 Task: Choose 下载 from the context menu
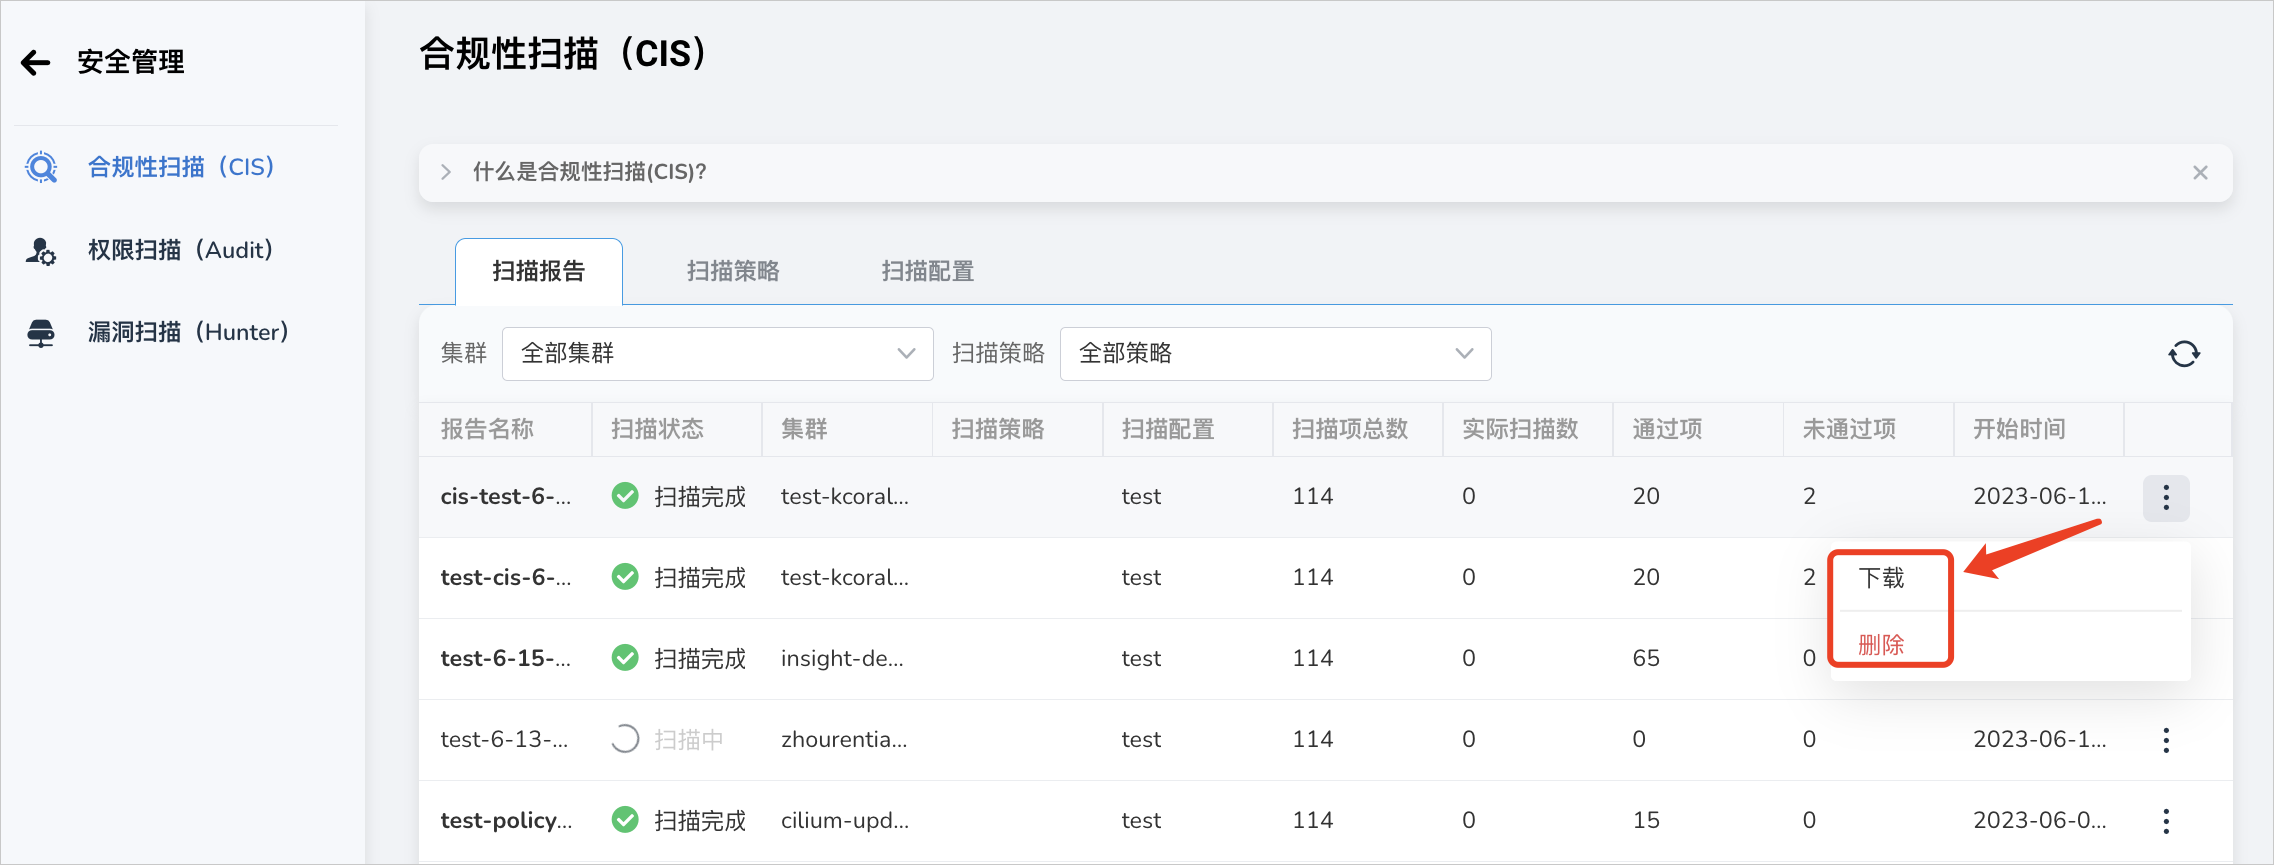pos(1881,578)
